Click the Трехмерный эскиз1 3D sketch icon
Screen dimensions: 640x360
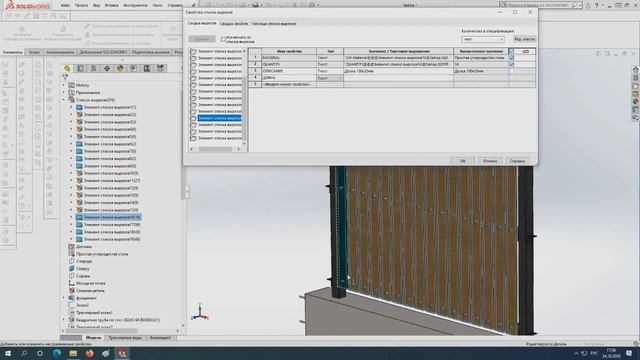[71, 313]
